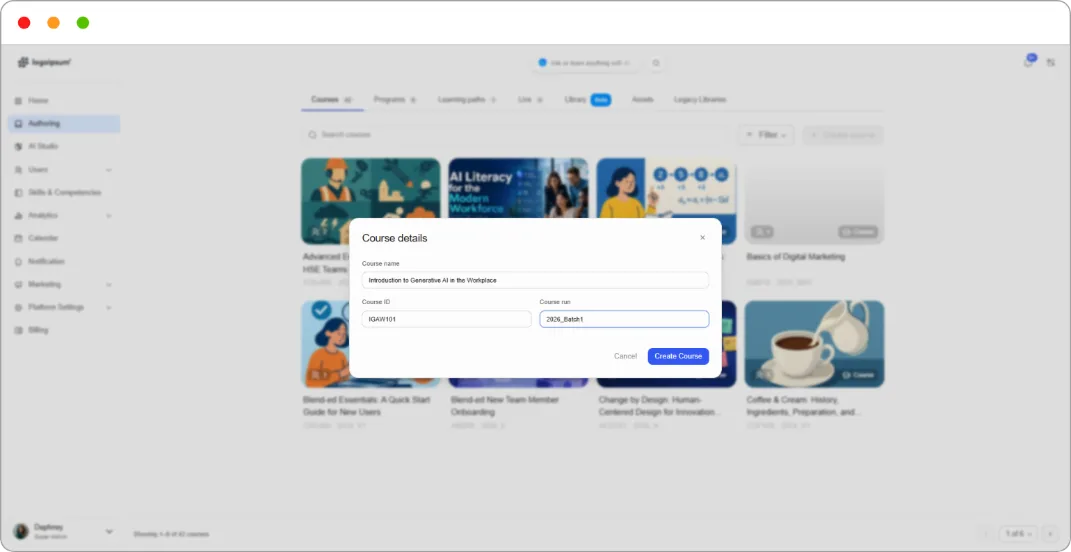Click Daphney's avatar photo
This screenshot has height=552, width=1071.
click(x=21, y=531)
